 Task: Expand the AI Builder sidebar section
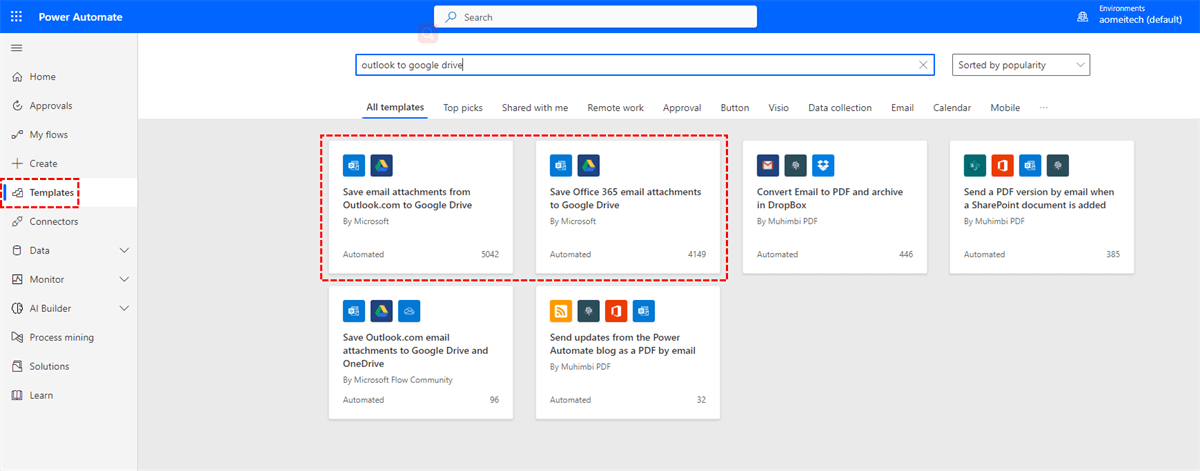124,309
